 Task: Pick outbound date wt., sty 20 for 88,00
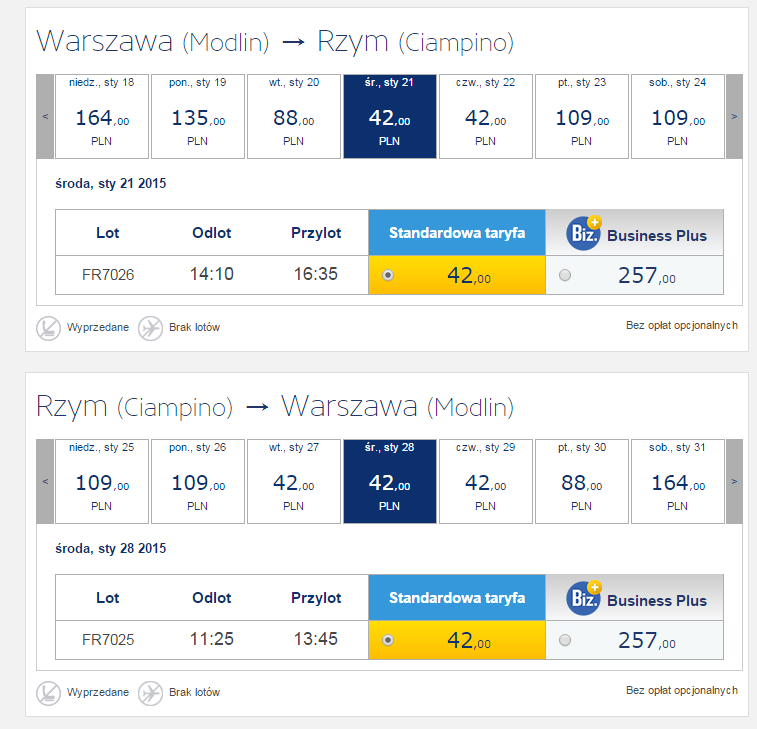point(294,116)
